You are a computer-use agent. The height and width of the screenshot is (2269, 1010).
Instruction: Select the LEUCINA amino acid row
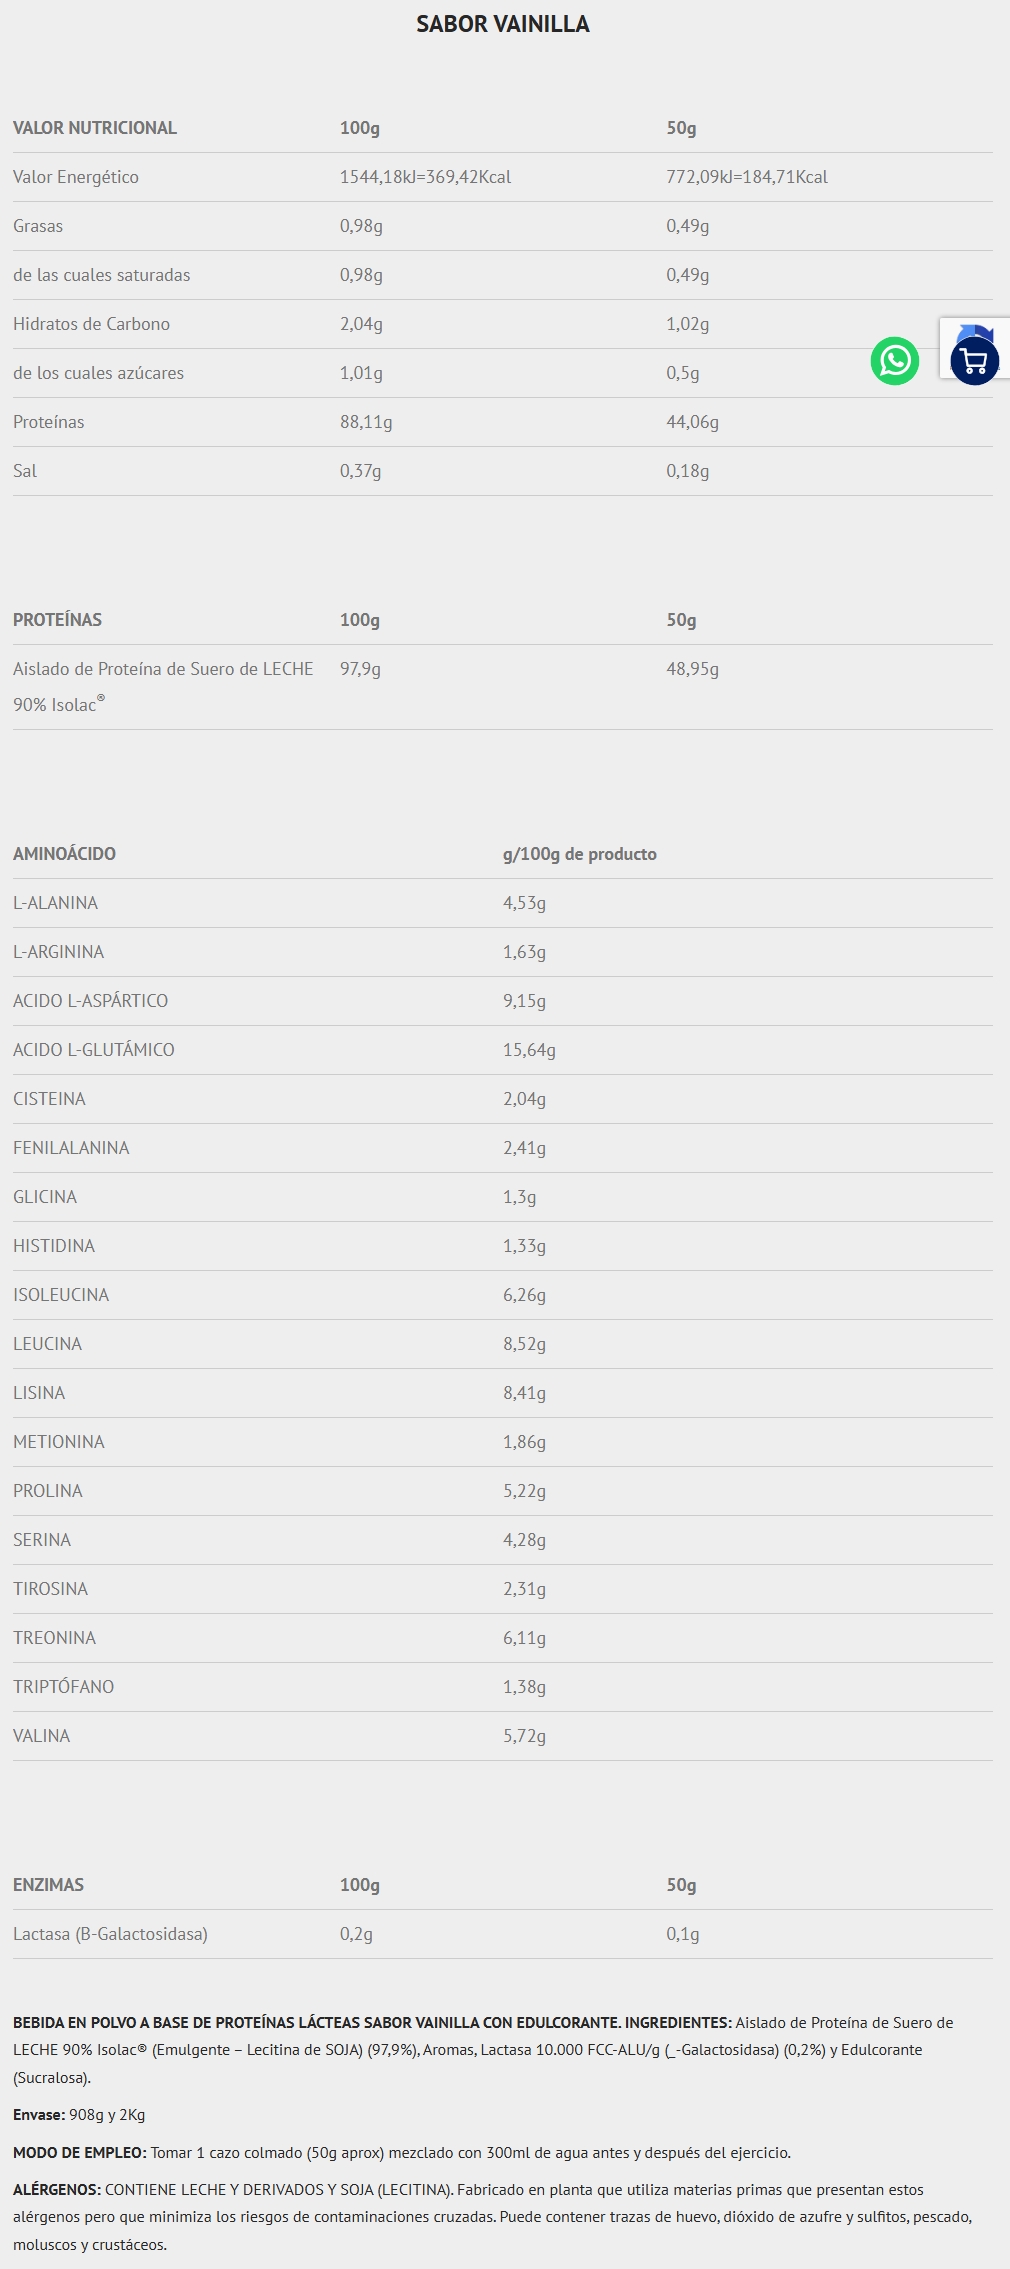point(47,1344)
